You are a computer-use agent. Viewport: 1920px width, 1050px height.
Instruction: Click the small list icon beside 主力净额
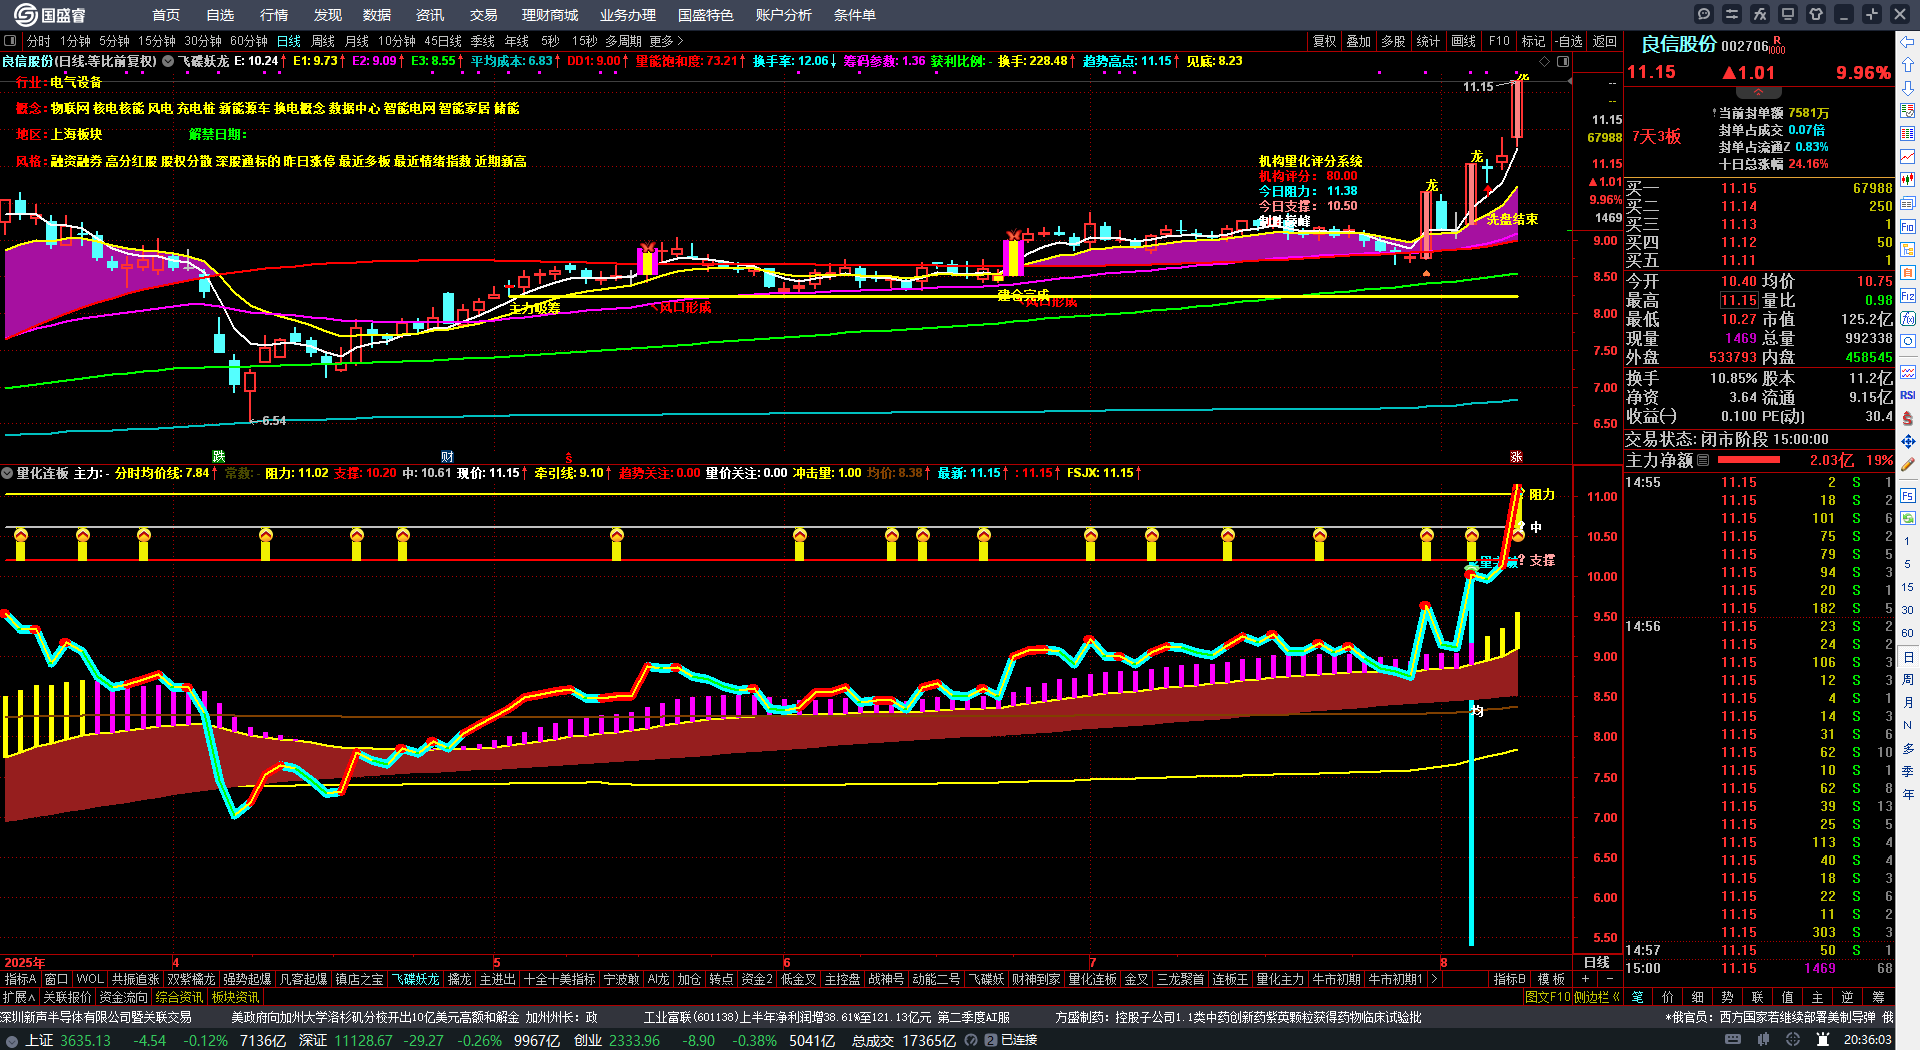click(1703, 460)
